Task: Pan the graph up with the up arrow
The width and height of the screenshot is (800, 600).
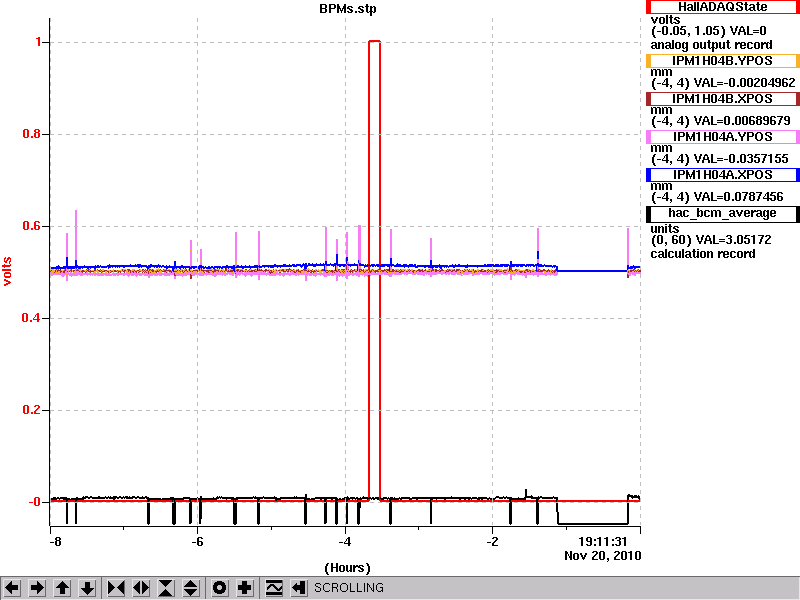Action: click(x=62, y=588)
